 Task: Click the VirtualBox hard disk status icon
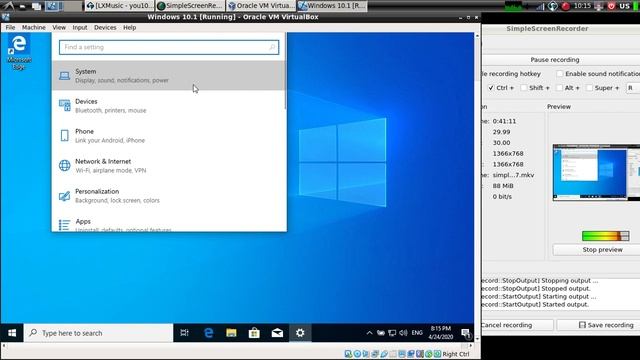348,354
